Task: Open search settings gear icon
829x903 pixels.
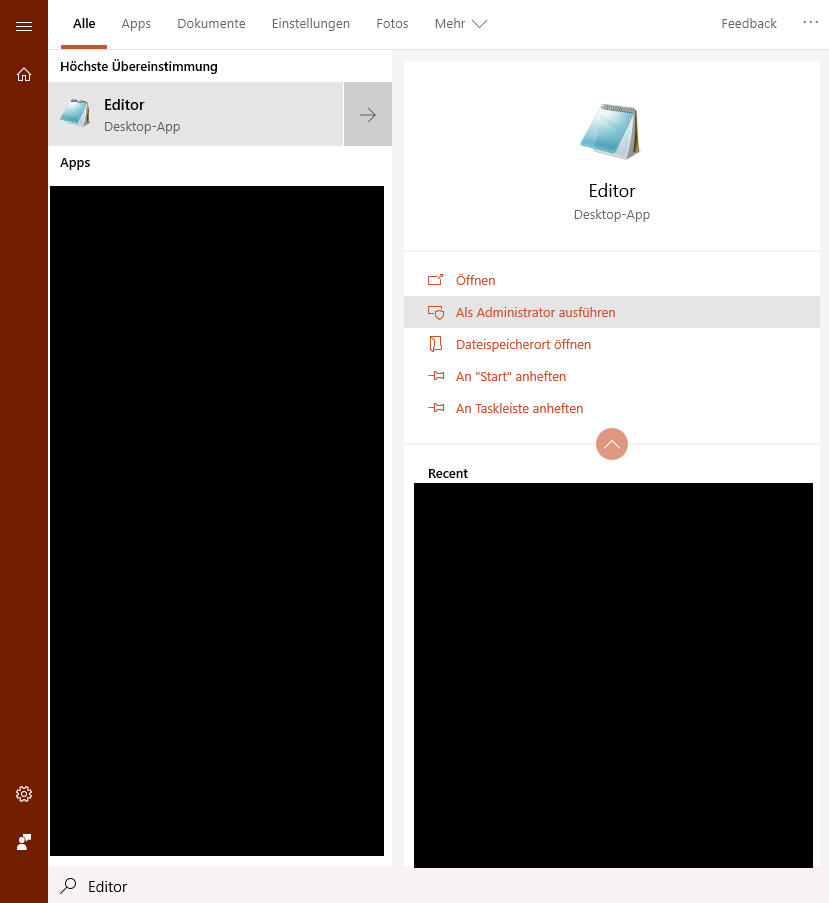Action: point(24,794)
